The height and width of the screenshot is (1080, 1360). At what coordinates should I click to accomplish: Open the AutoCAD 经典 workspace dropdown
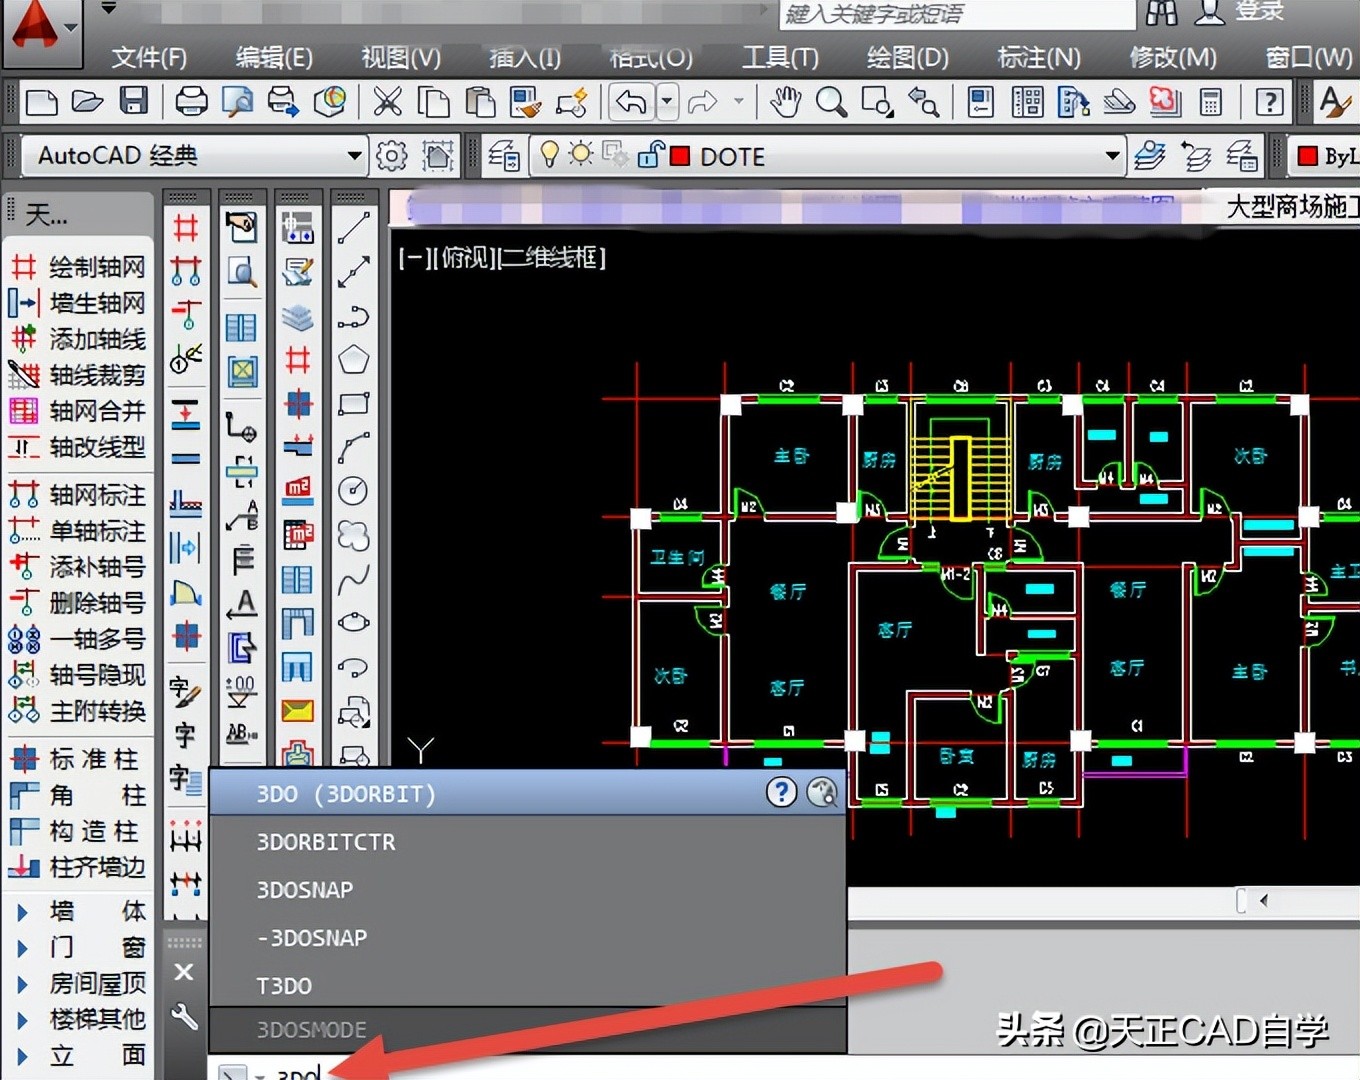click(x=353, y=156)
